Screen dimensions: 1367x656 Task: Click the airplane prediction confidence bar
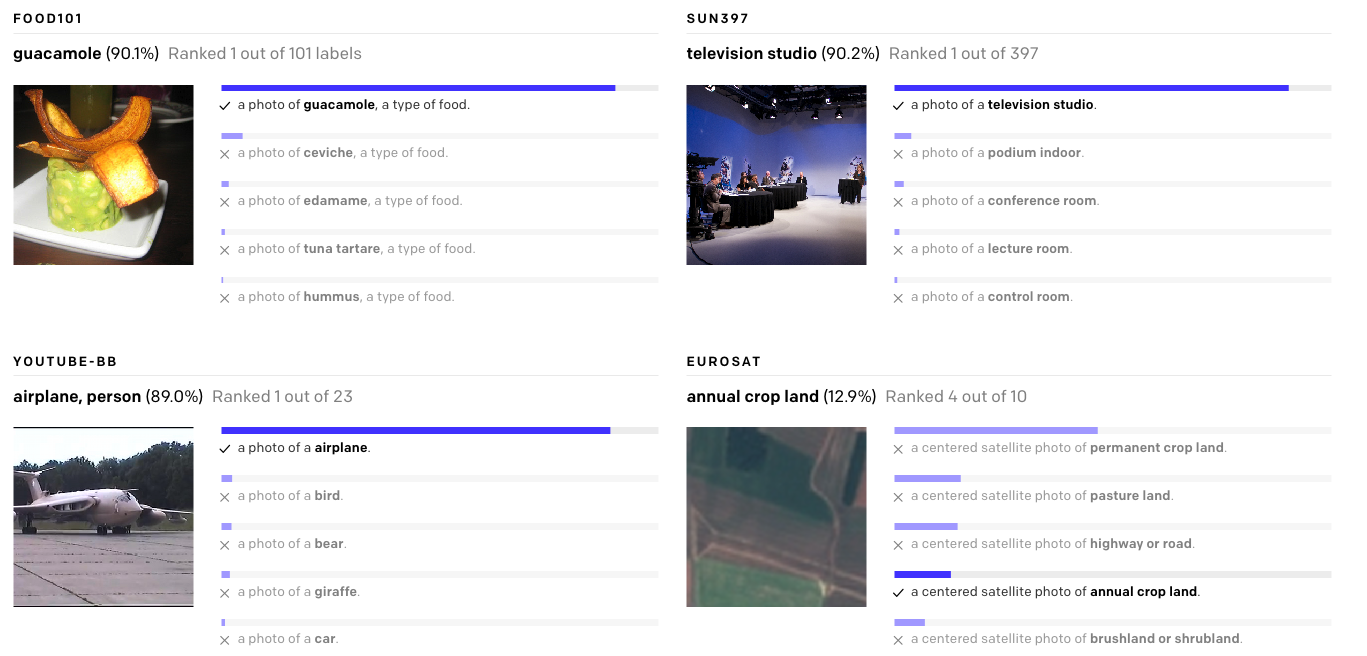coord(415,431)
